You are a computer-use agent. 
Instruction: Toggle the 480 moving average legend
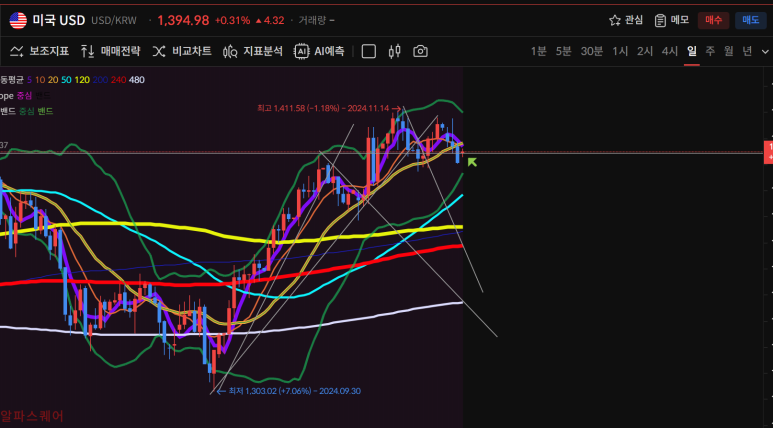(x=137, y=80)
